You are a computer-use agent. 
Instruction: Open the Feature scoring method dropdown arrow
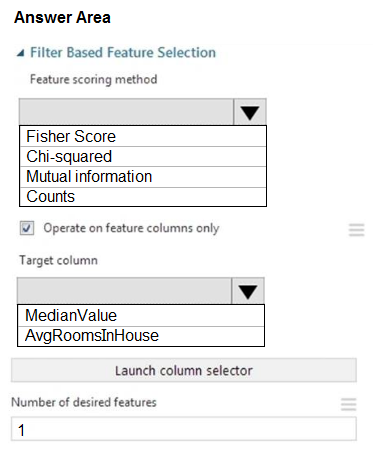(250, 112)
